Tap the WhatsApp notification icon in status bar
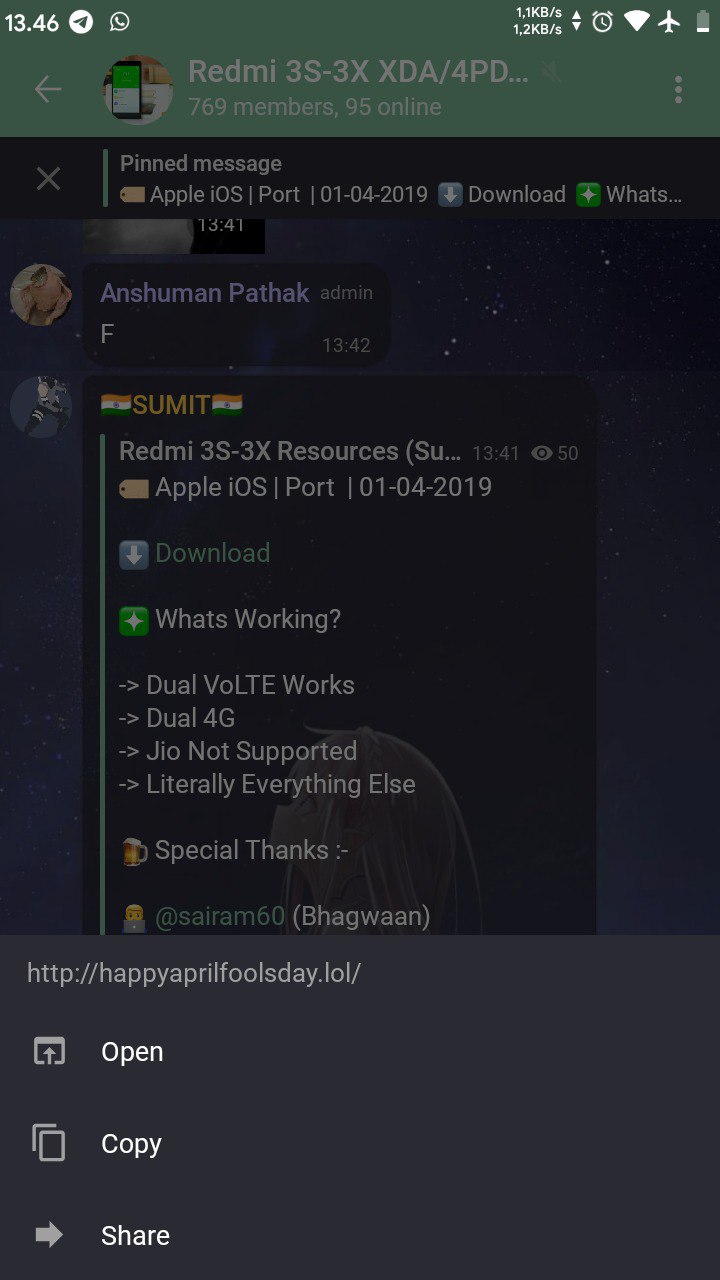The width and height of the screenshot is (720, 1280). click(x=119, y=21)
